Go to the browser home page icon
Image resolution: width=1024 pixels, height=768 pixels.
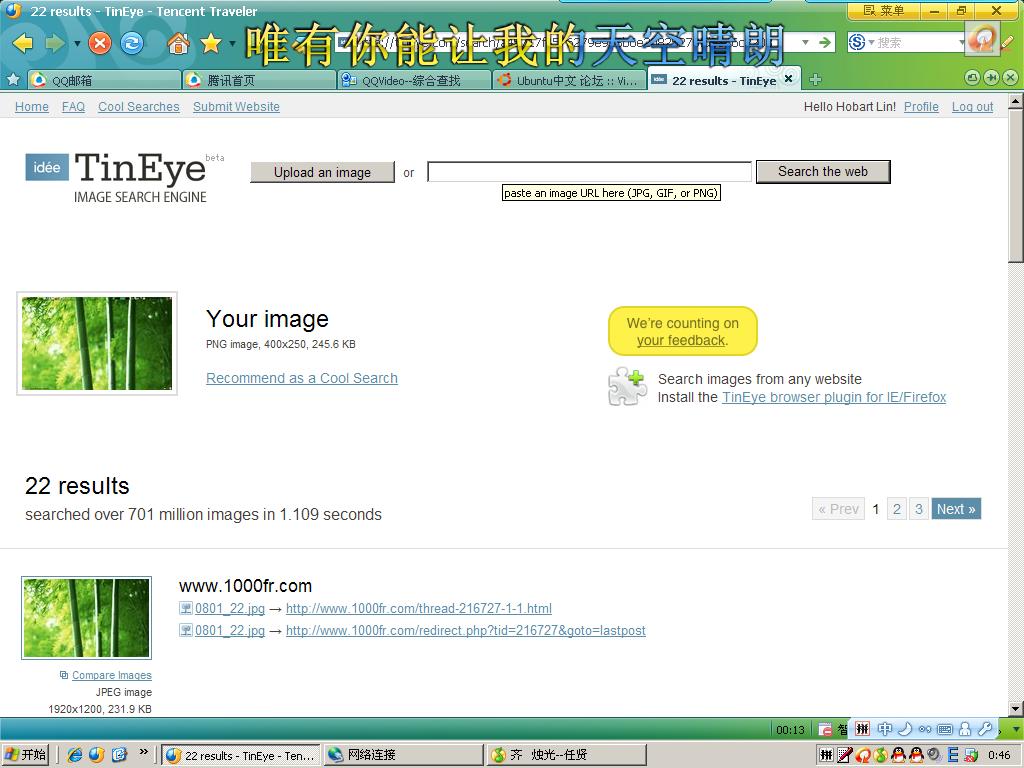[178, 43]
